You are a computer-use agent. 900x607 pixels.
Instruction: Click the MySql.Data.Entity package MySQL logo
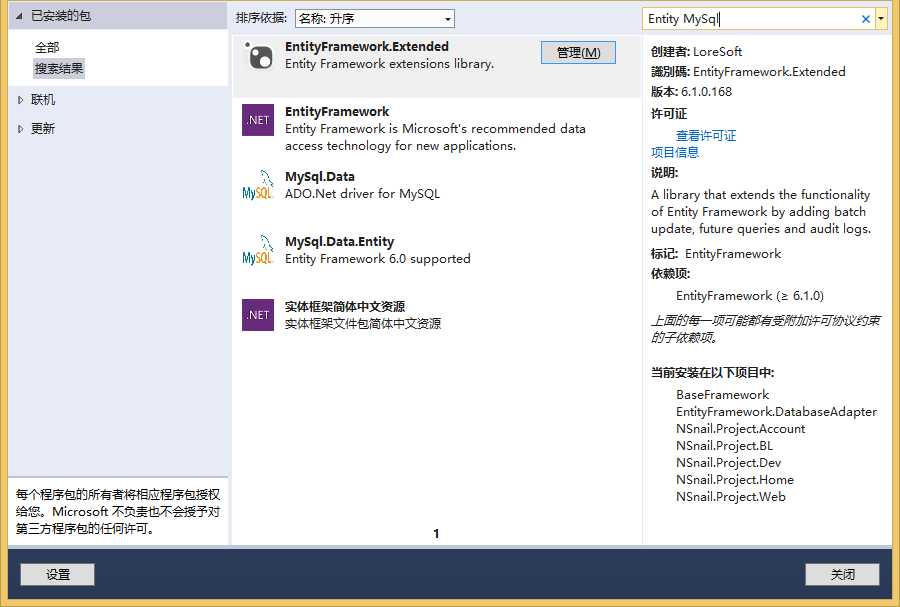coord(258,250)
